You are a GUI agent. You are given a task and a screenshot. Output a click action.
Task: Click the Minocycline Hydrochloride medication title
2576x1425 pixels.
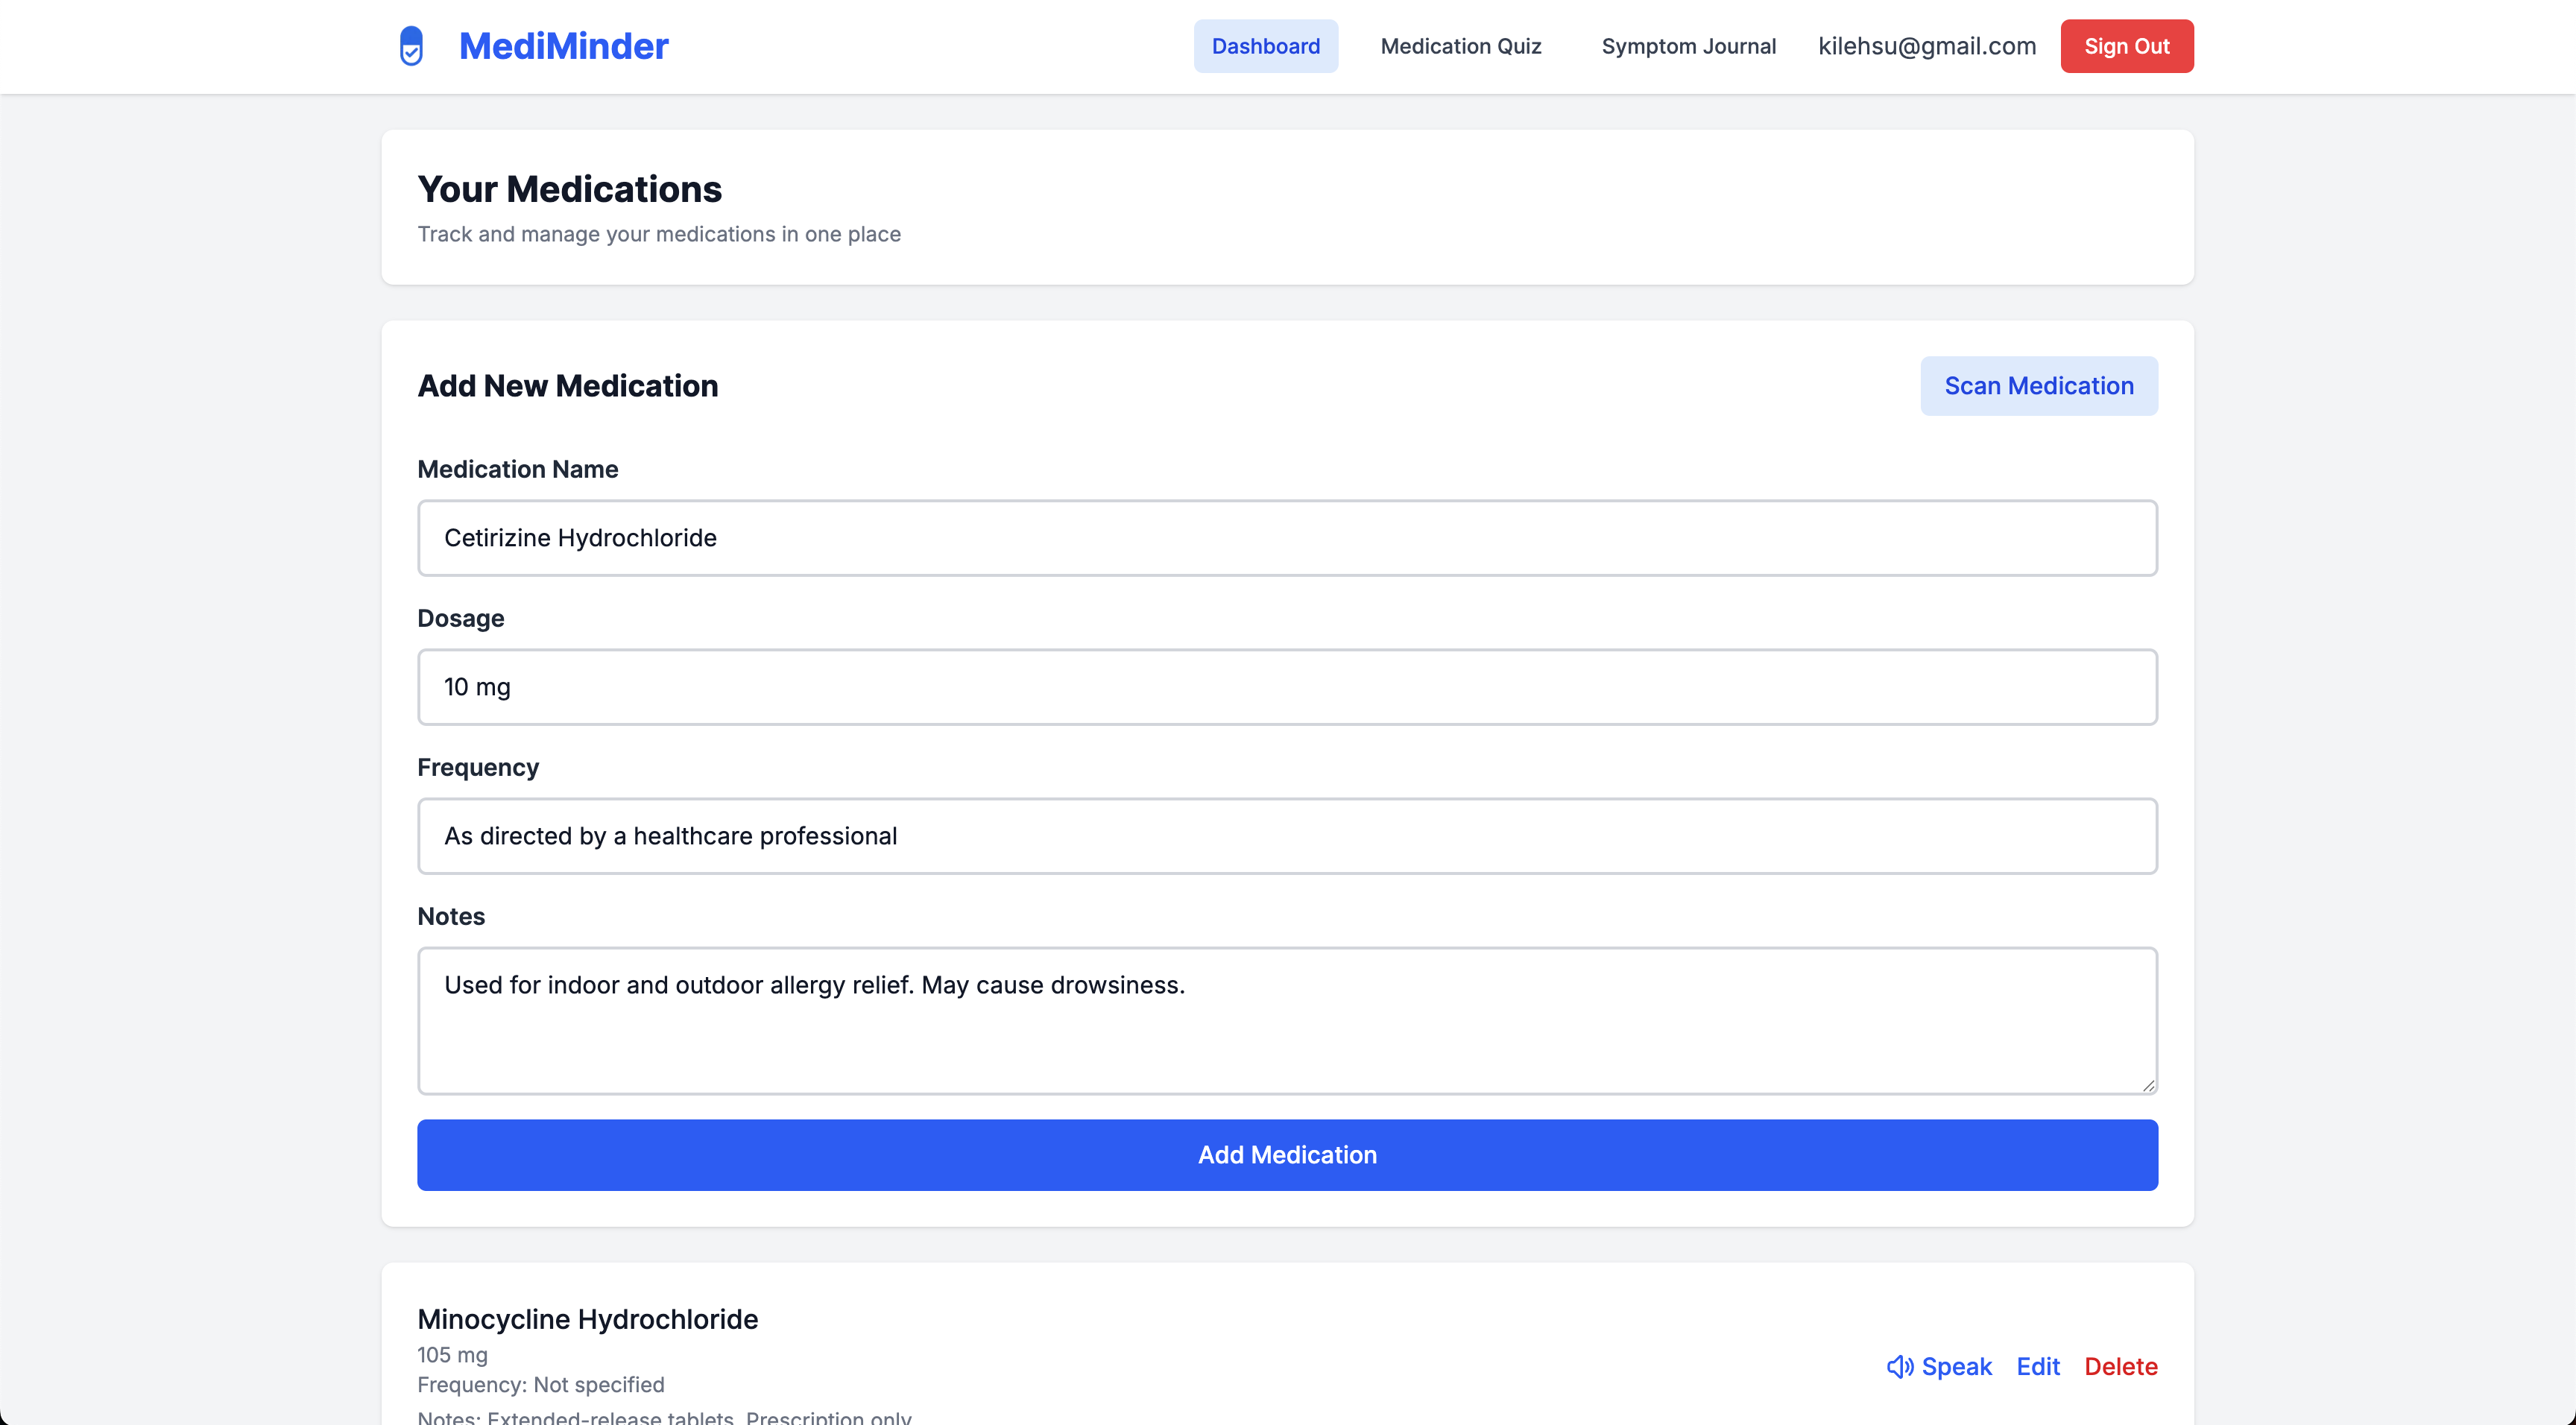(587, 1319)
